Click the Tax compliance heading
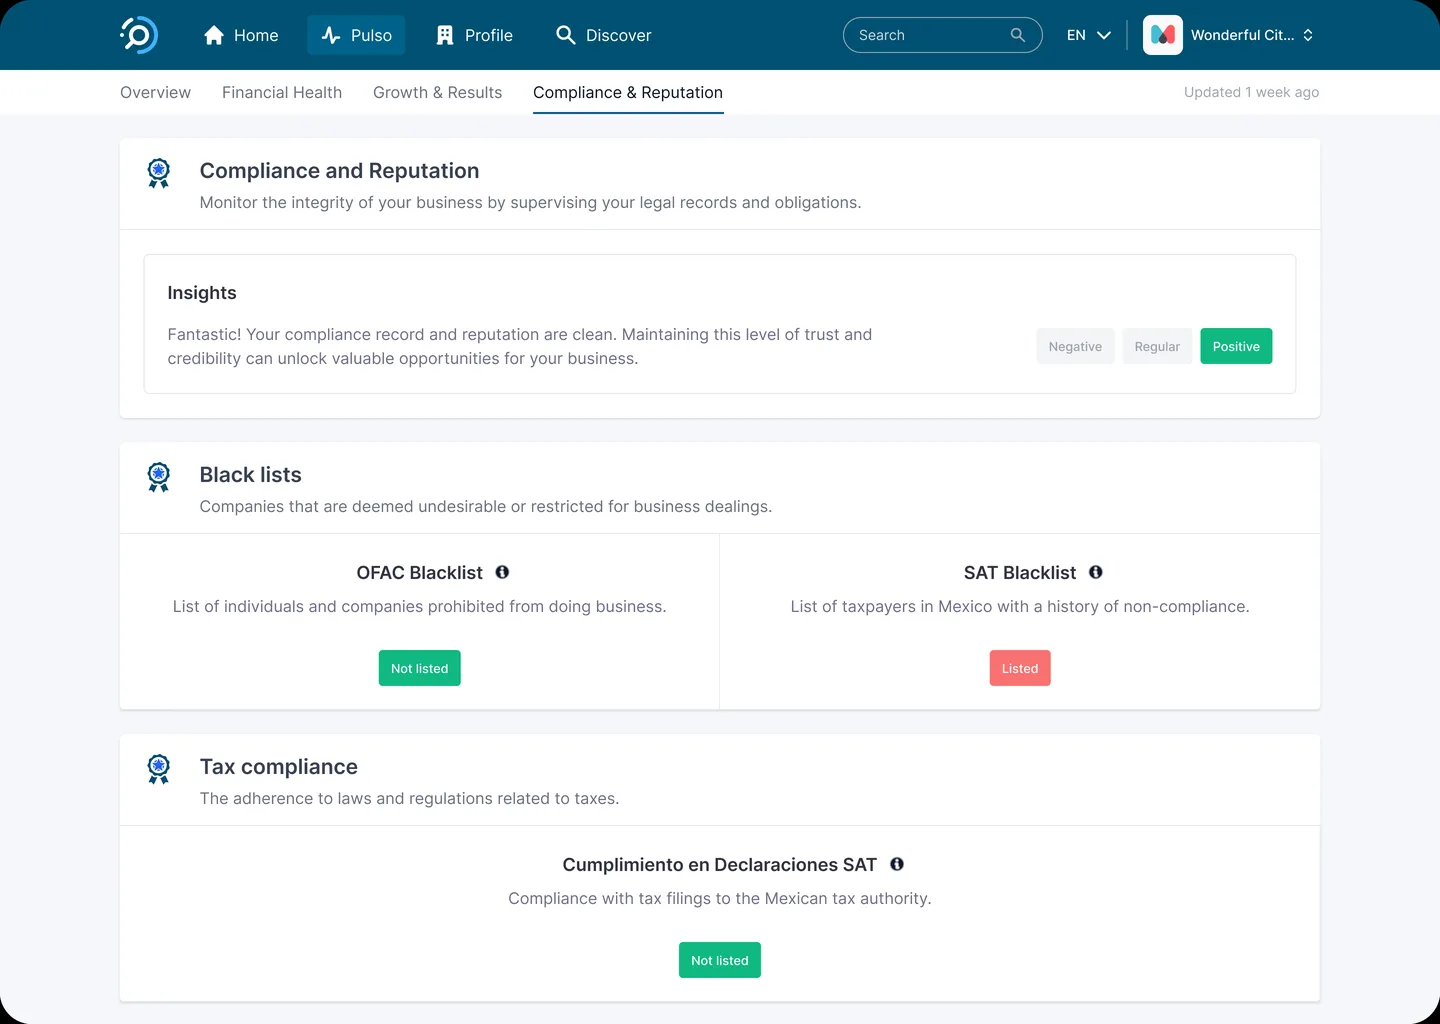1440x1024 pixels. (x=279, y=767)
